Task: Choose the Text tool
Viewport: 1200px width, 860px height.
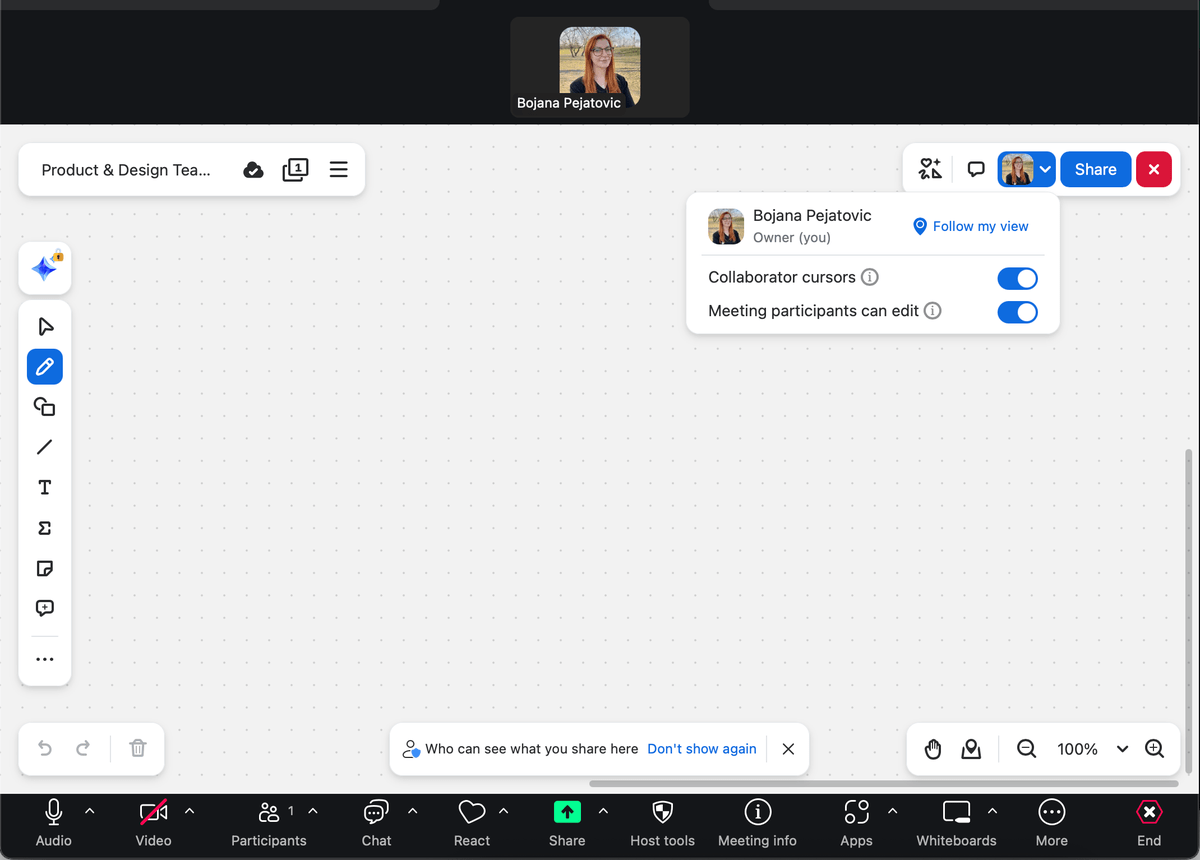Action: coord(45,488)
